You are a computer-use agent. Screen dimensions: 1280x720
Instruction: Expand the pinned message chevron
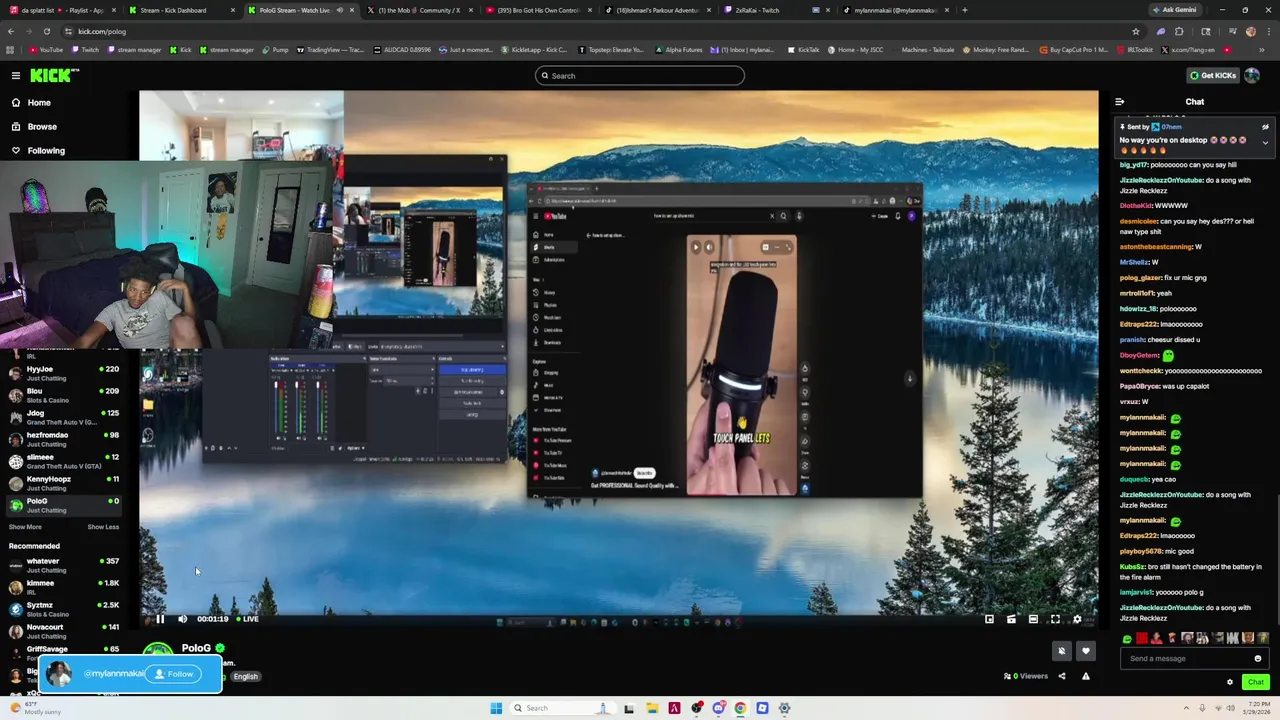point(1265,143)
